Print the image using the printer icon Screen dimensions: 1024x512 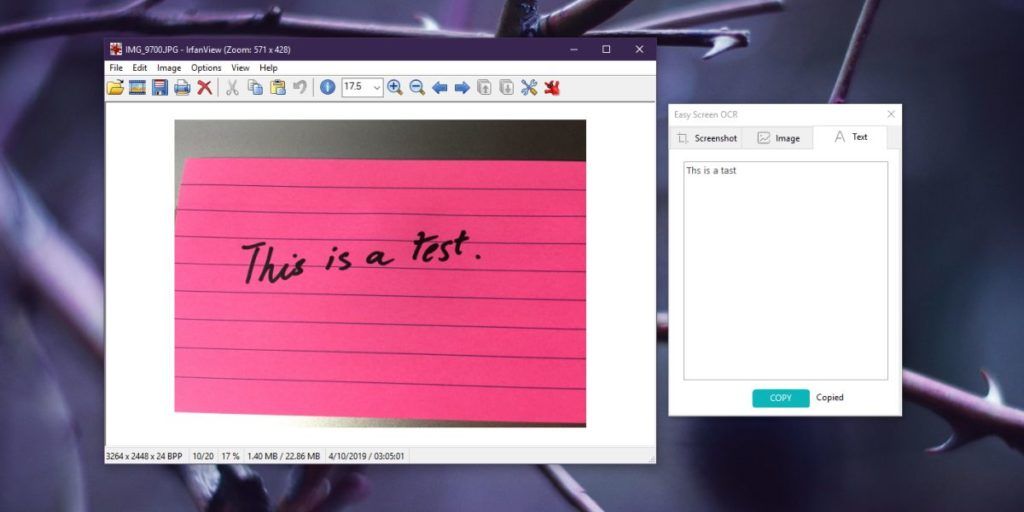pos(182,88)
